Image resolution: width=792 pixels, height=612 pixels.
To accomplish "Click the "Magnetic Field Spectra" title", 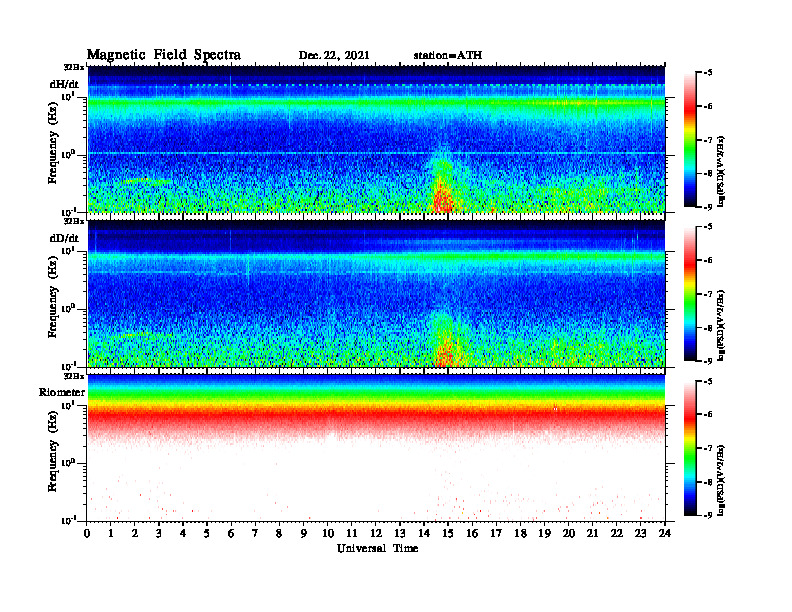I will (x=164, y=55).
